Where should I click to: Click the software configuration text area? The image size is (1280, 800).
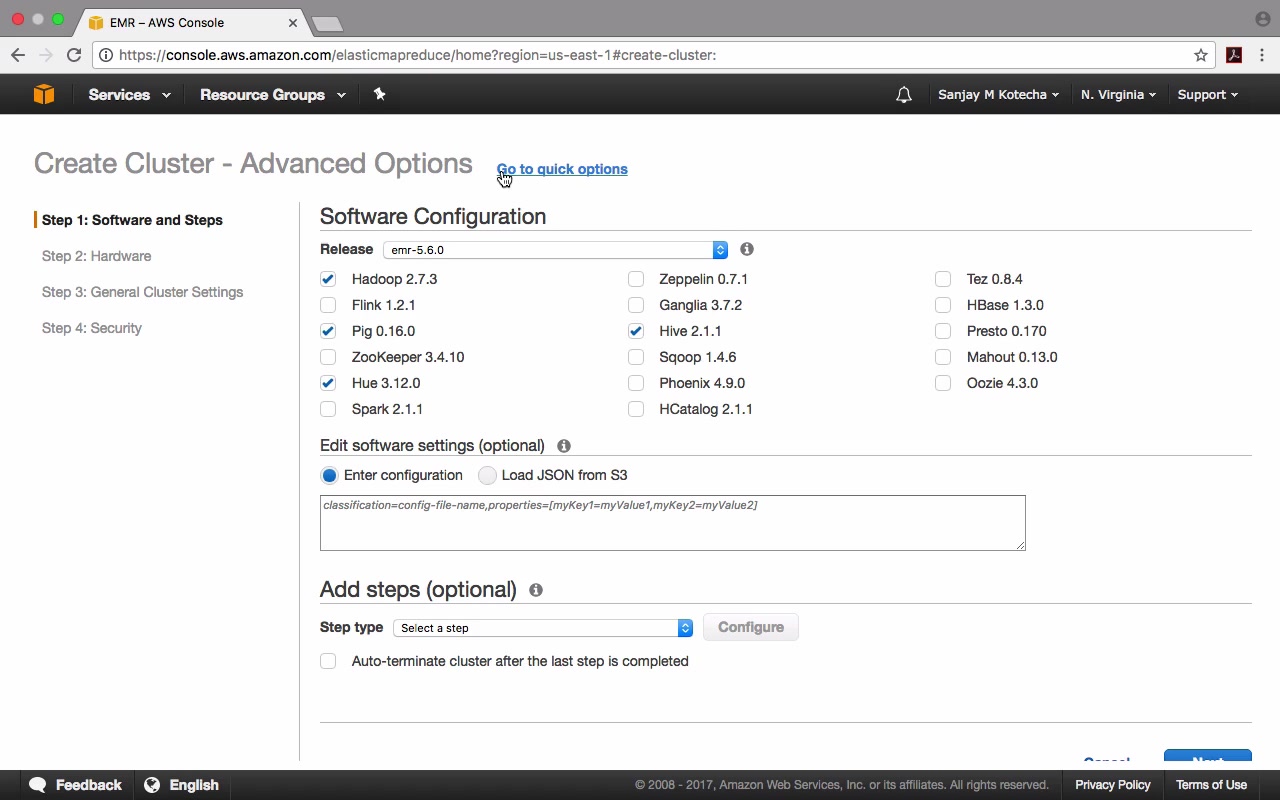(x=672, y=523)
